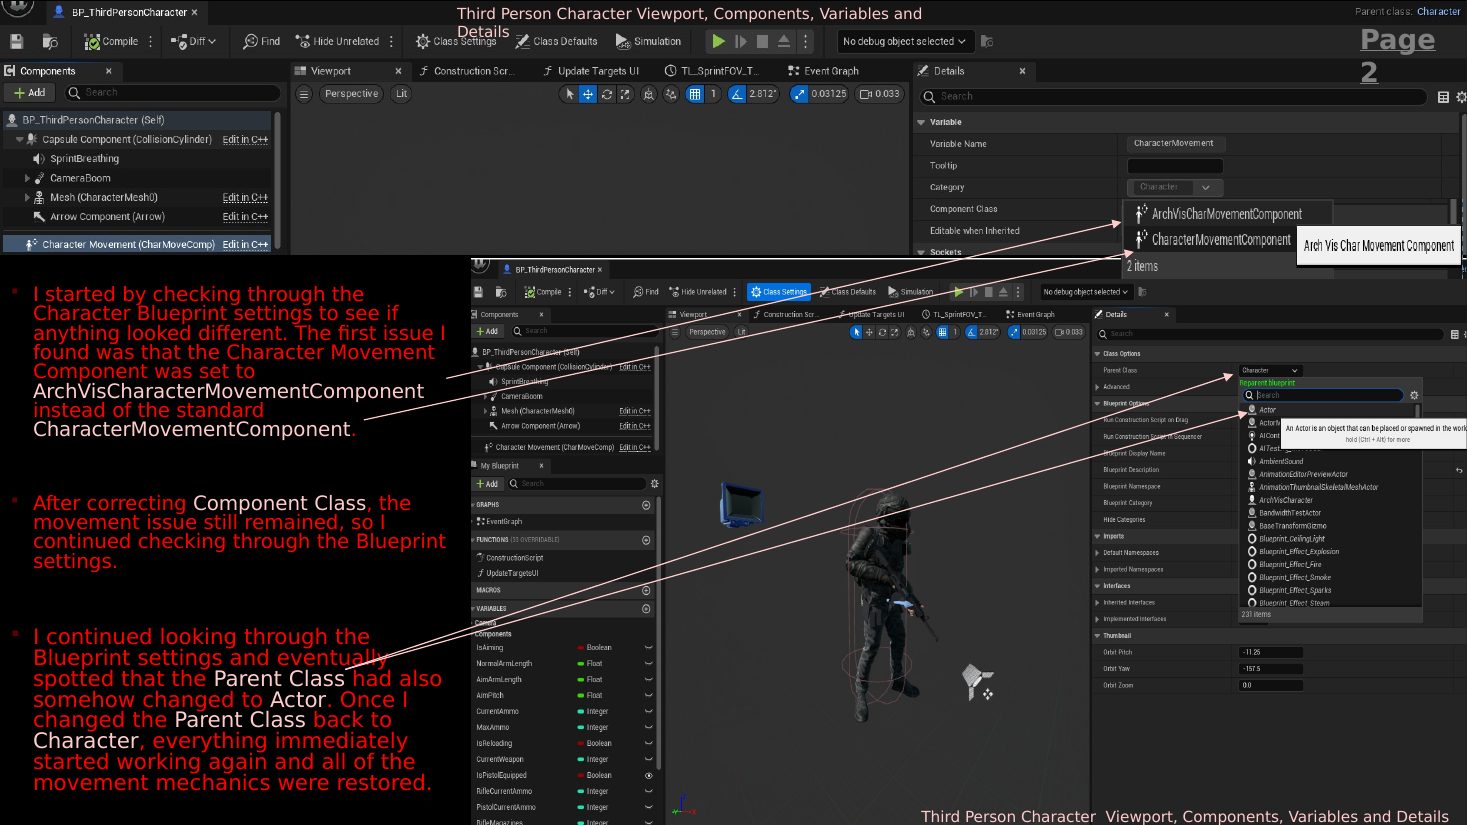The image size is (1467, 825).
Task: Toggle the eye icon for IsPistolEquipped variable
Action: pos(648,775)
